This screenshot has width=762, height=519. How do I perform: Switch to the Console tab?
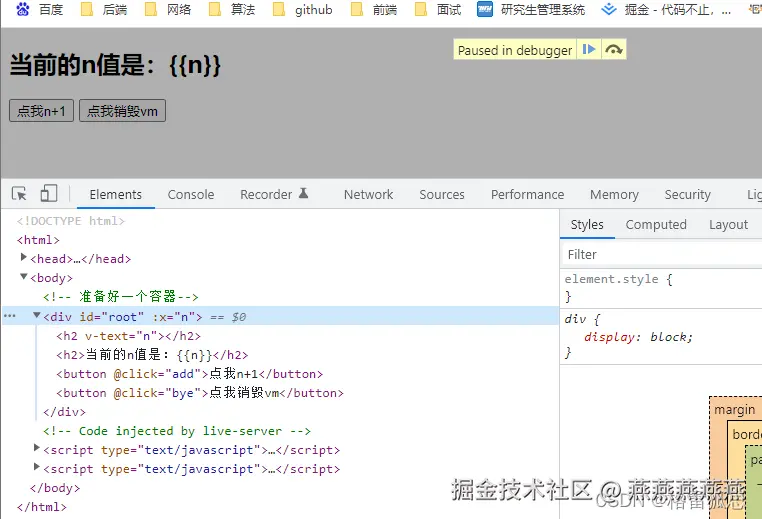click(x=191, y=194)
